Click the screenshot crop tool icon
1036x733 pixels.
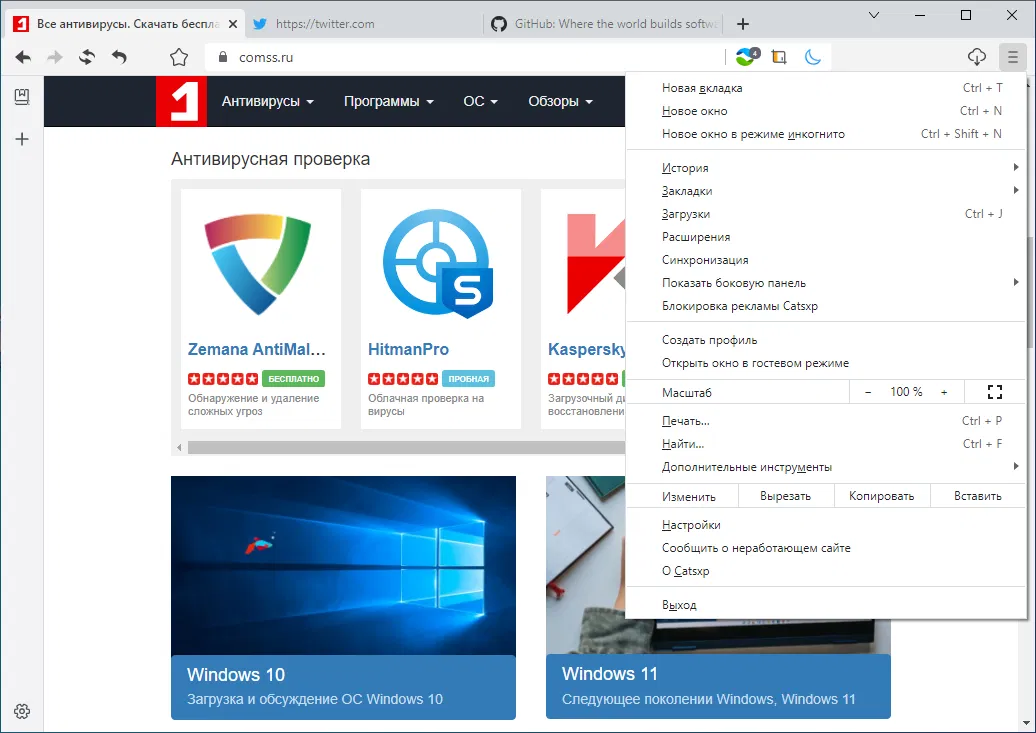pos(779,58)
